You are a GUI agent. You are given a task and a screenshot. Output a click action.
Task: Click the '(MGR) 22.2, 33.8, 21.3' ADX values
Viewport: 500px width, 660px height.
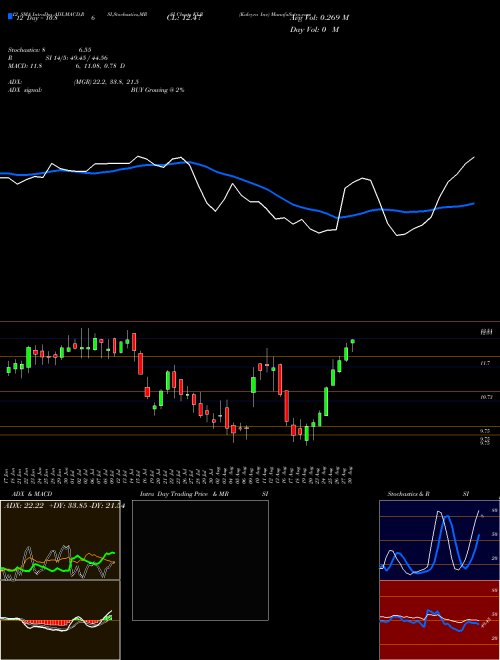tap(106, 82)
